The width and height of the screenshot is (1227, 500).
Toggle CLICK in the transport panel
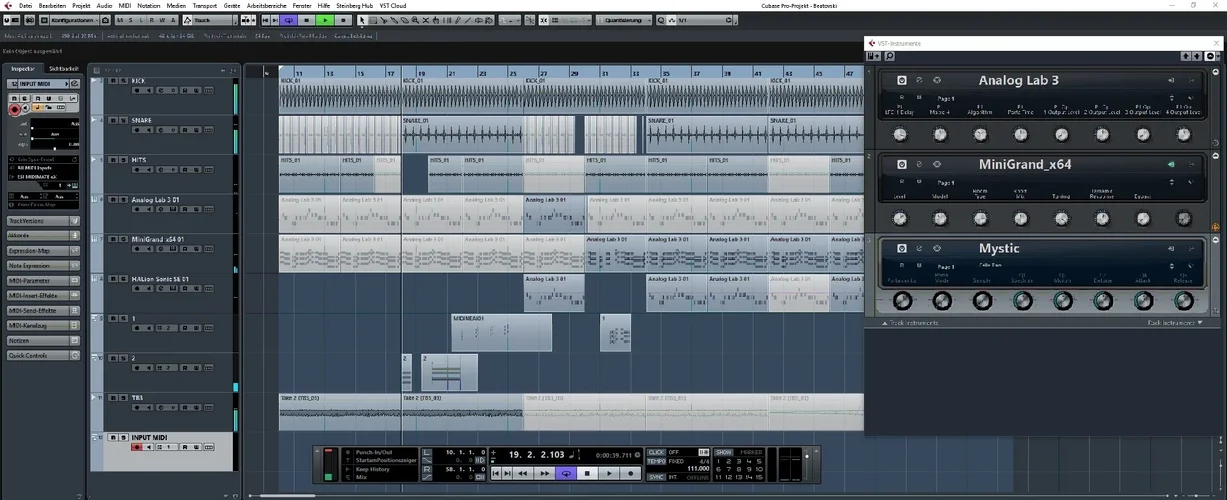656,452
